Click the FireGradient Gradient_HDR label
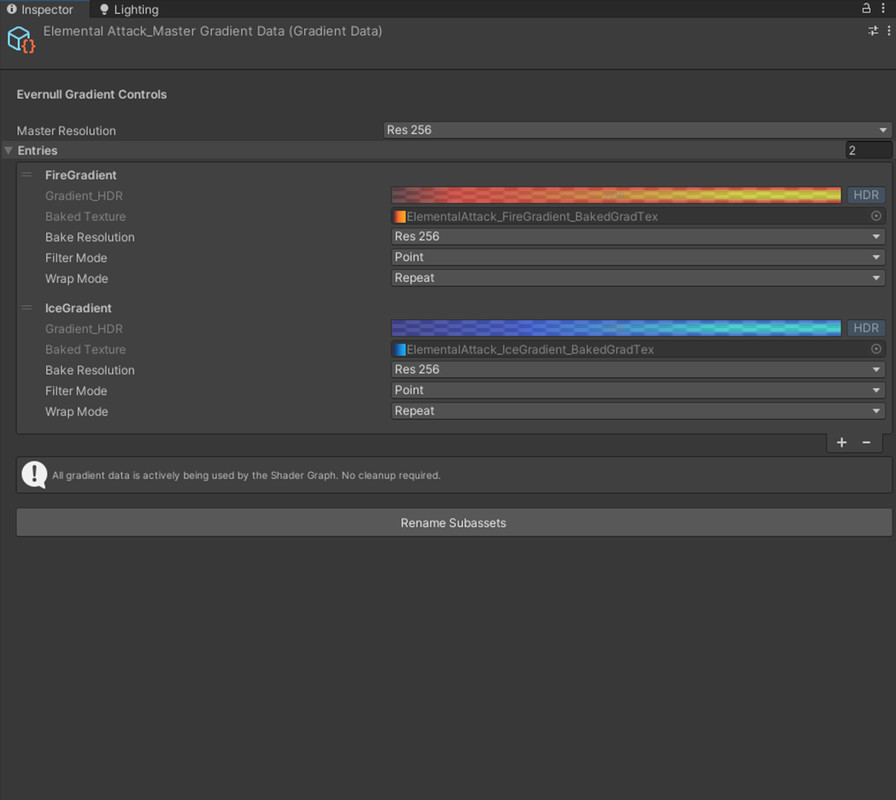 pos(84,196)
